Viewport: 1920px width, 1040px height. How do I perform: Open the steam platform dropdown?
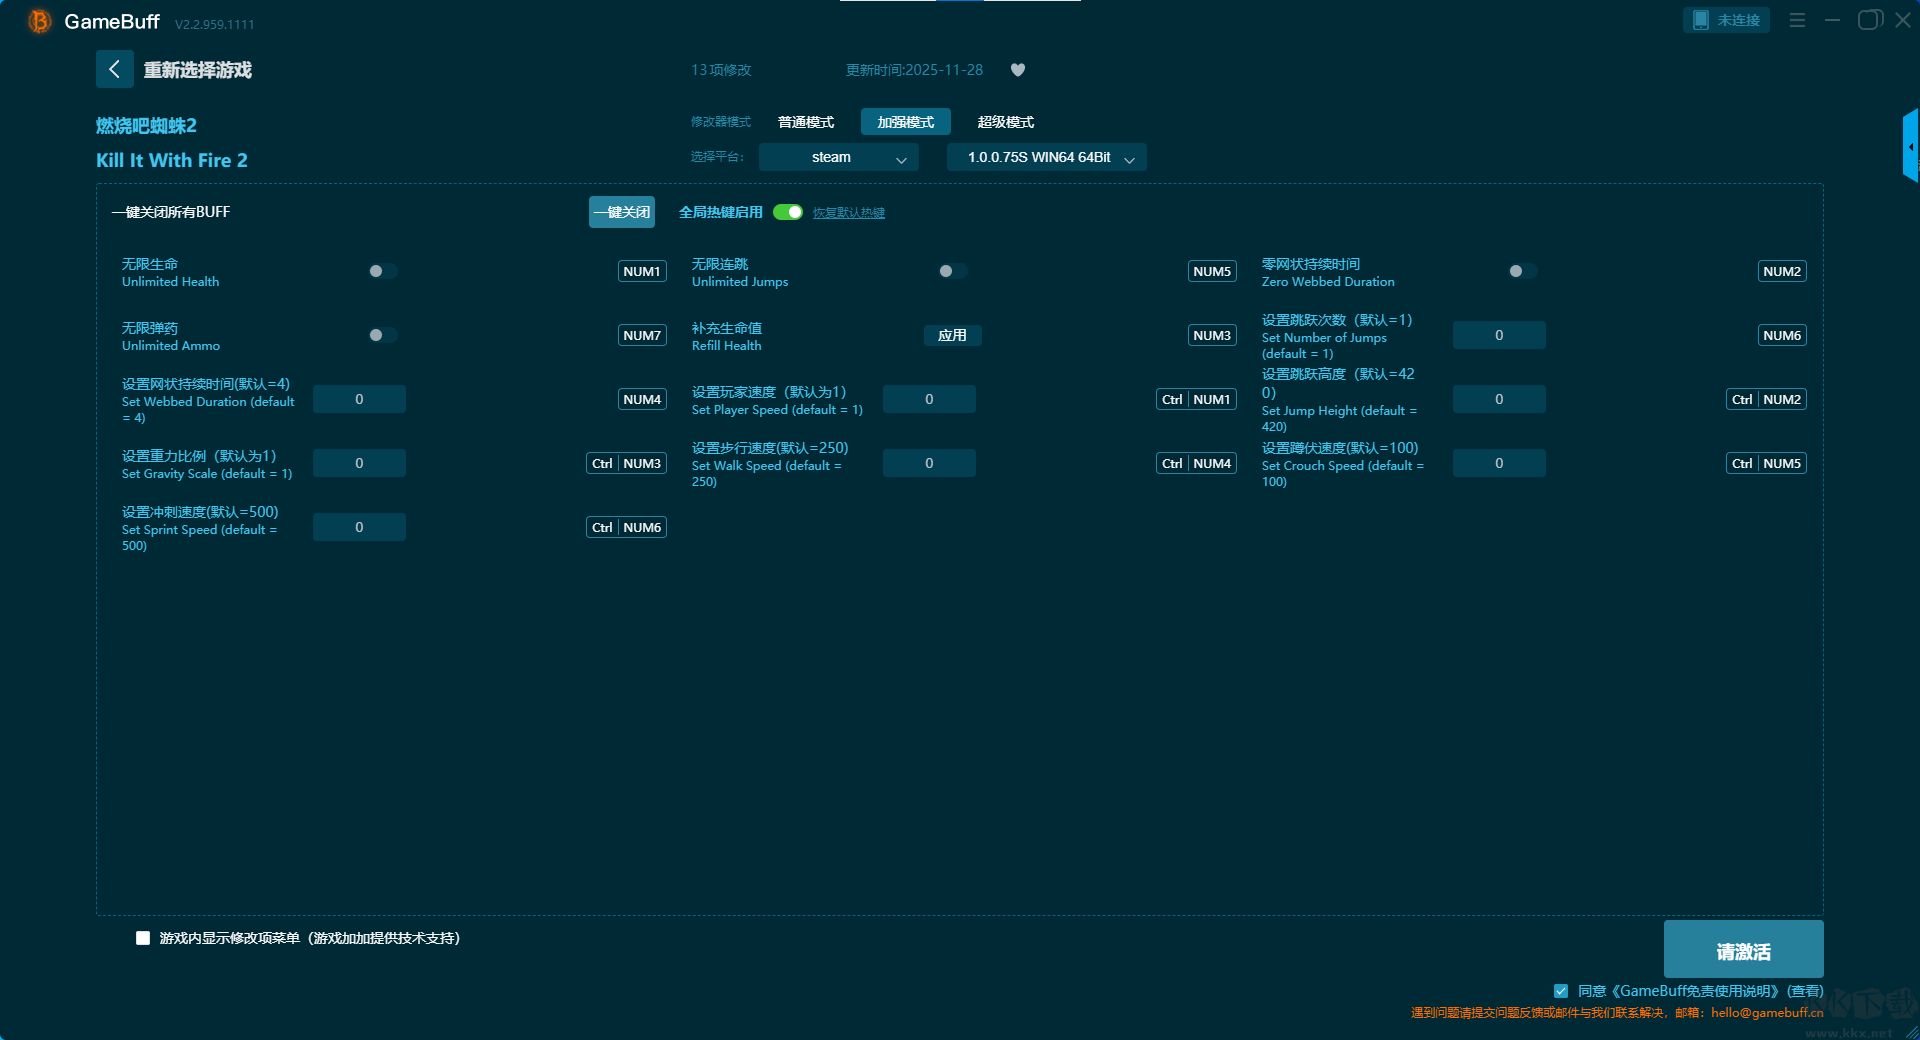(x=838, y=157)
